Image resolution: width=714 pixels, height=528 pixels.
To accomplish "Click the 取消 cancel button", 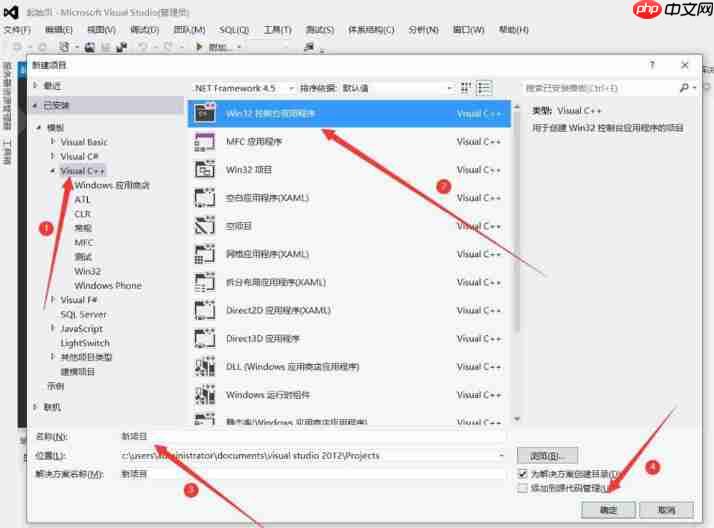I will click(666, 510).
